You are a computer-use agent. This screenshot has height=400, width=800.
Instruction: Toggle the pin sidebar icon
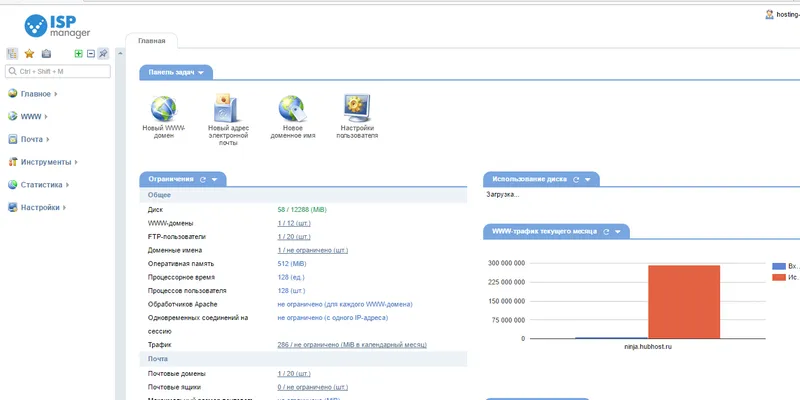pyautogui.click(x=103, y=54)
